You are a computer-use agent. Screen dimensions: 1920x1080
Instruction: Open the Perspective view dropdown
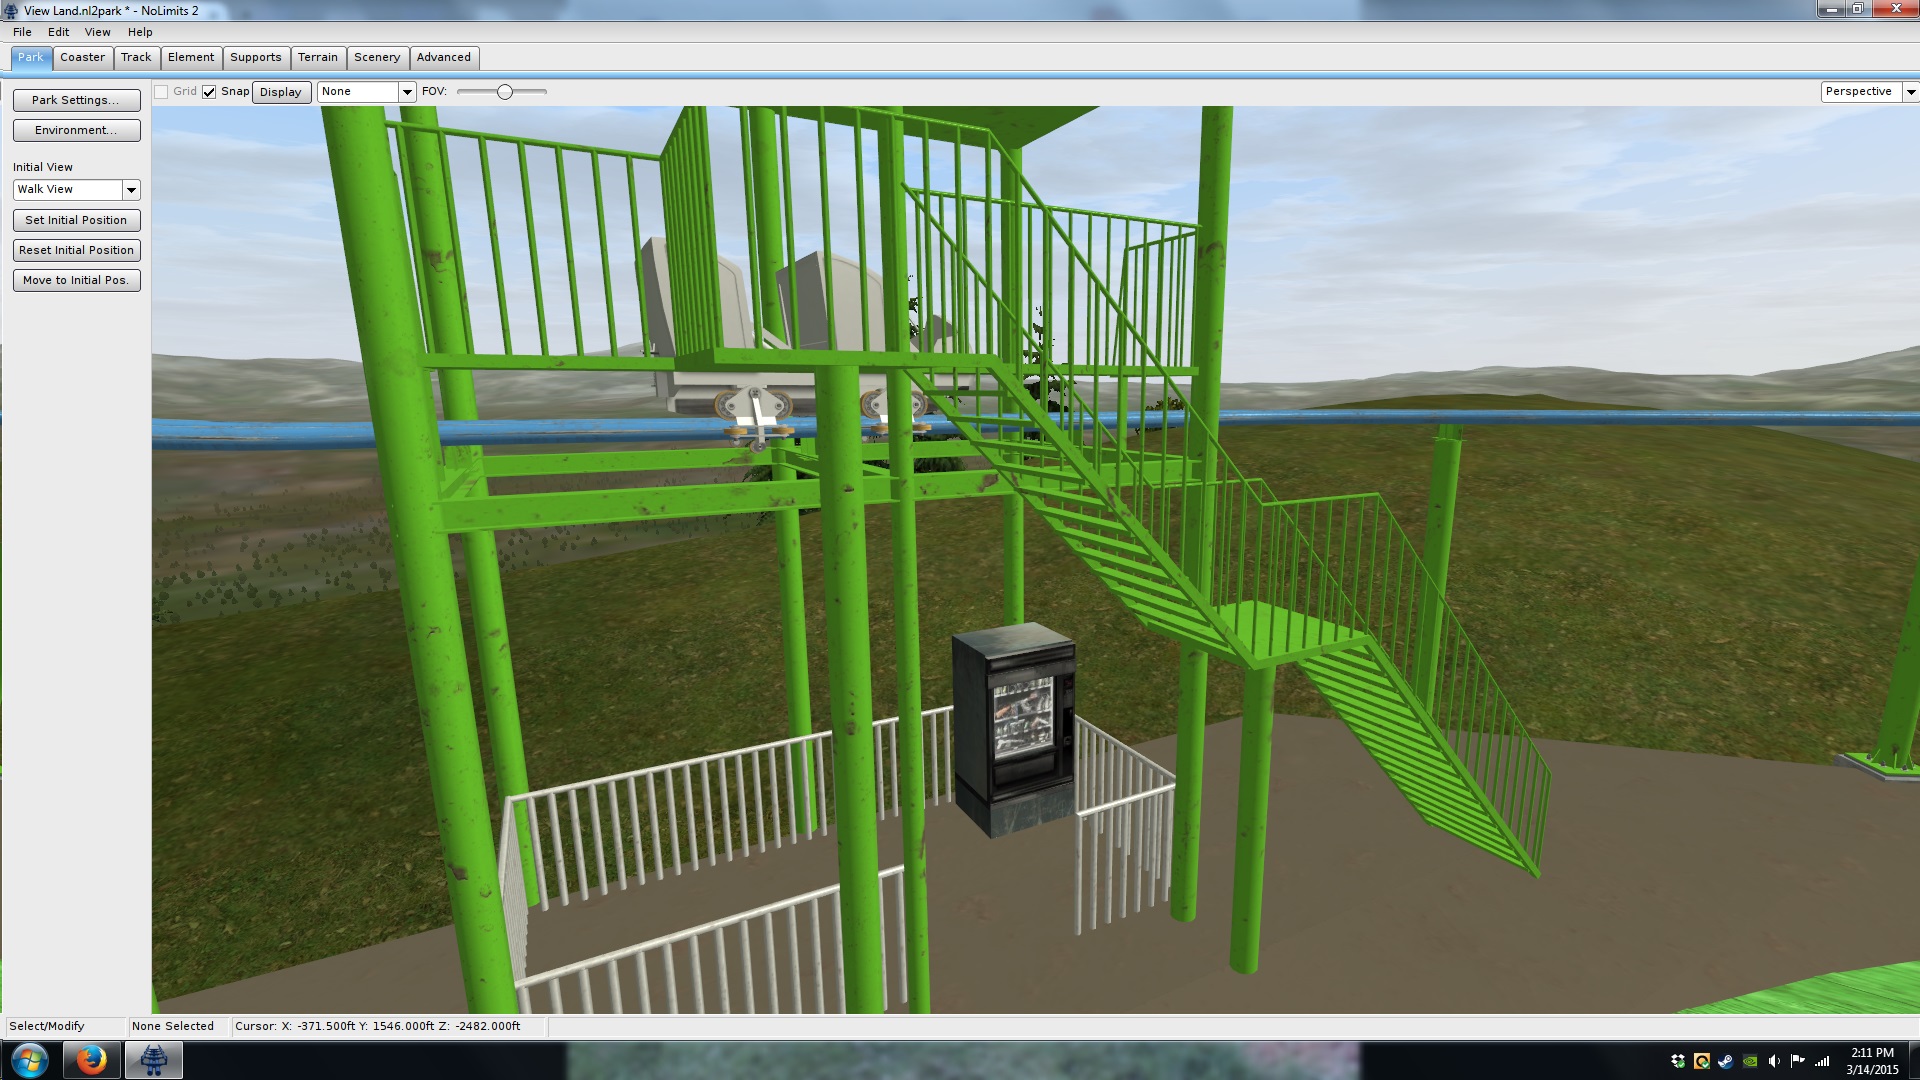click(1910, 92)
